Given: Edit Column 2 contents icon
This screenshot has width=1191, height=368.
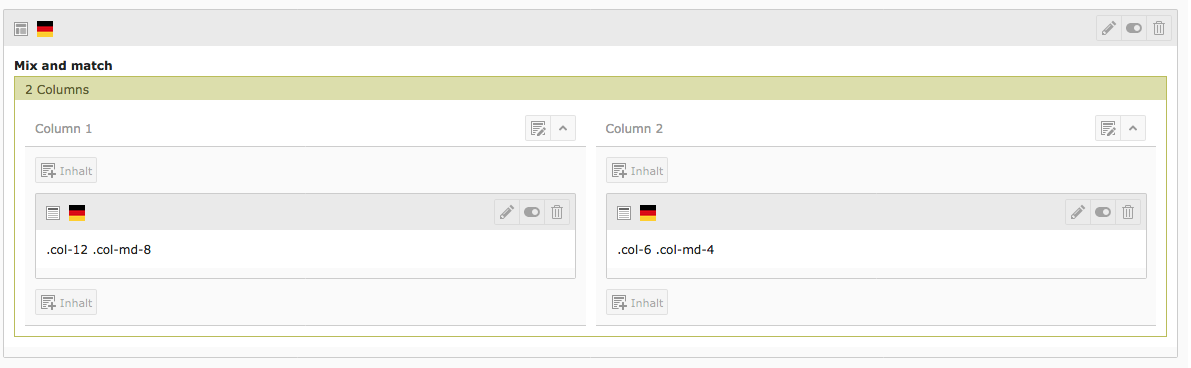Looking at the screenshot, I should tap(1108, 128).
